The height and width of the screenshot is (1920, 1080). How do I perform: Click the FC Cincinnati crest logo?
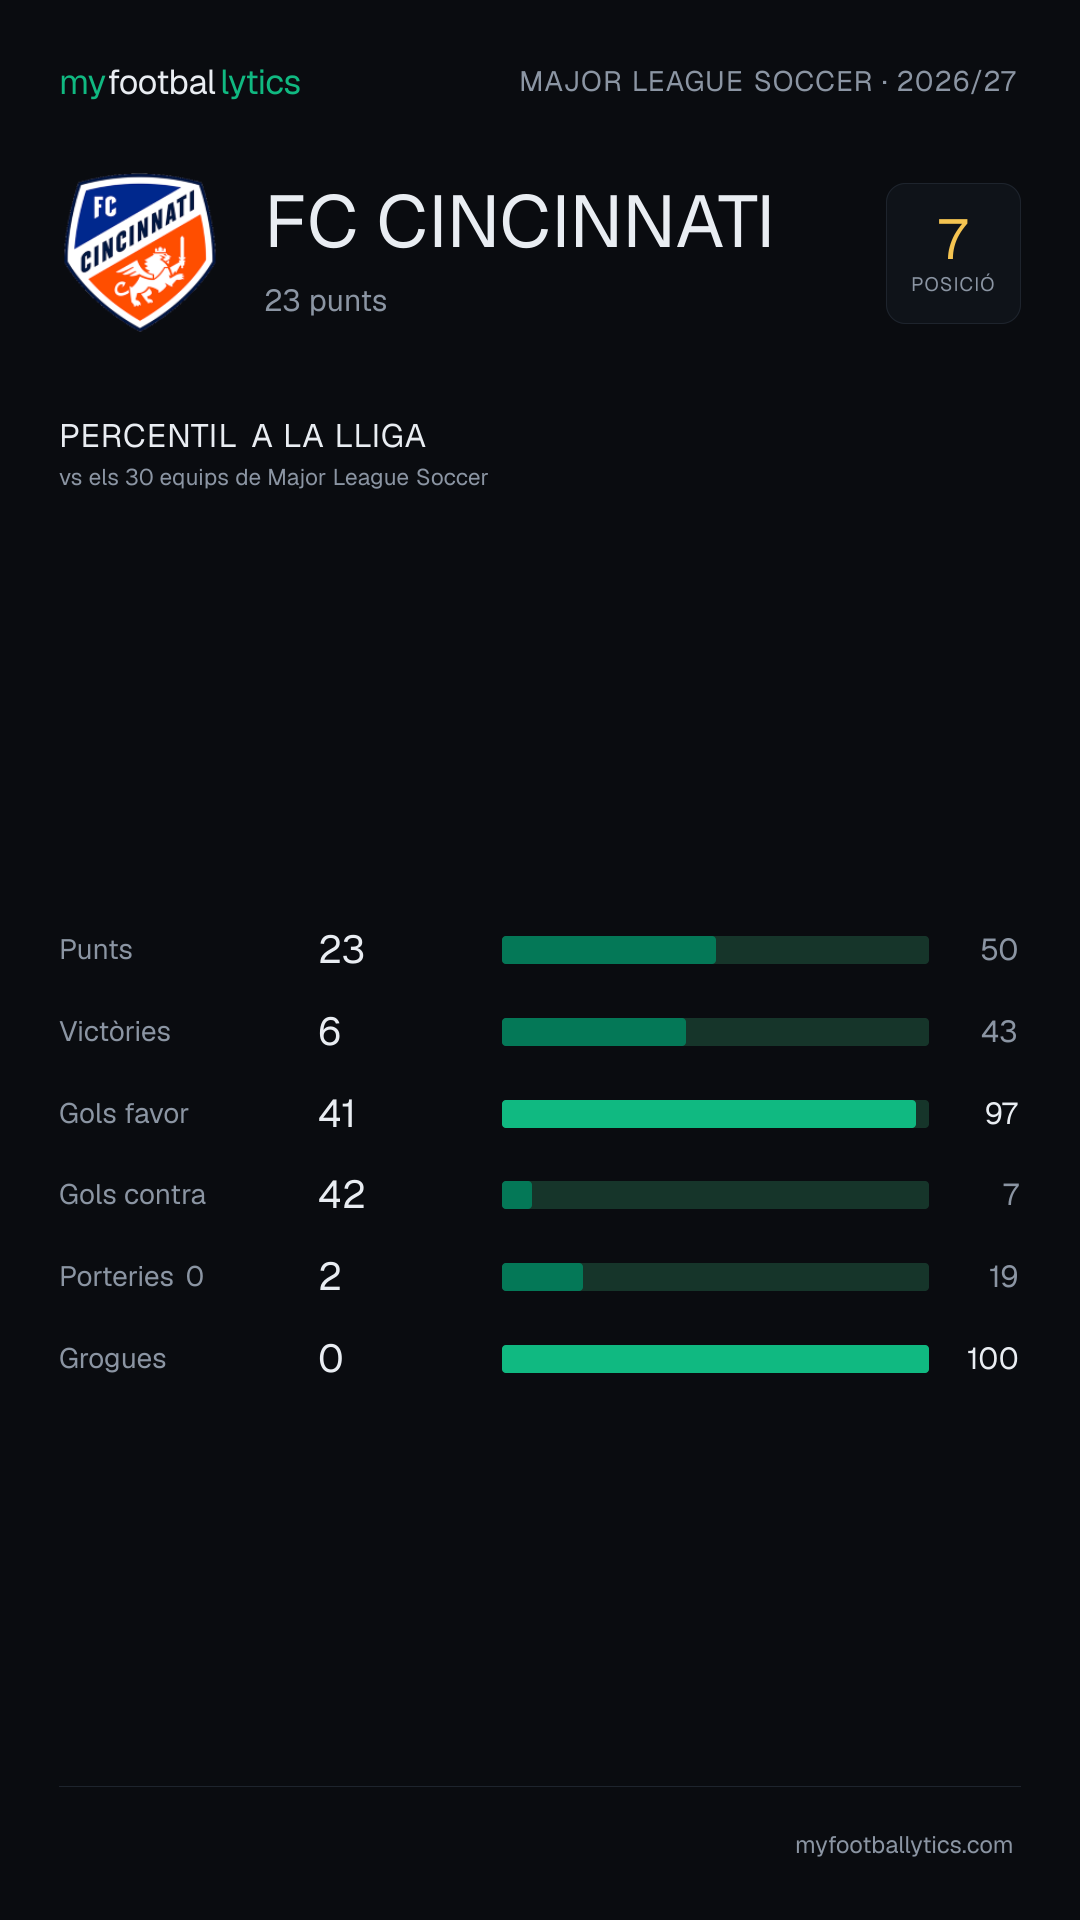[140, 252]
